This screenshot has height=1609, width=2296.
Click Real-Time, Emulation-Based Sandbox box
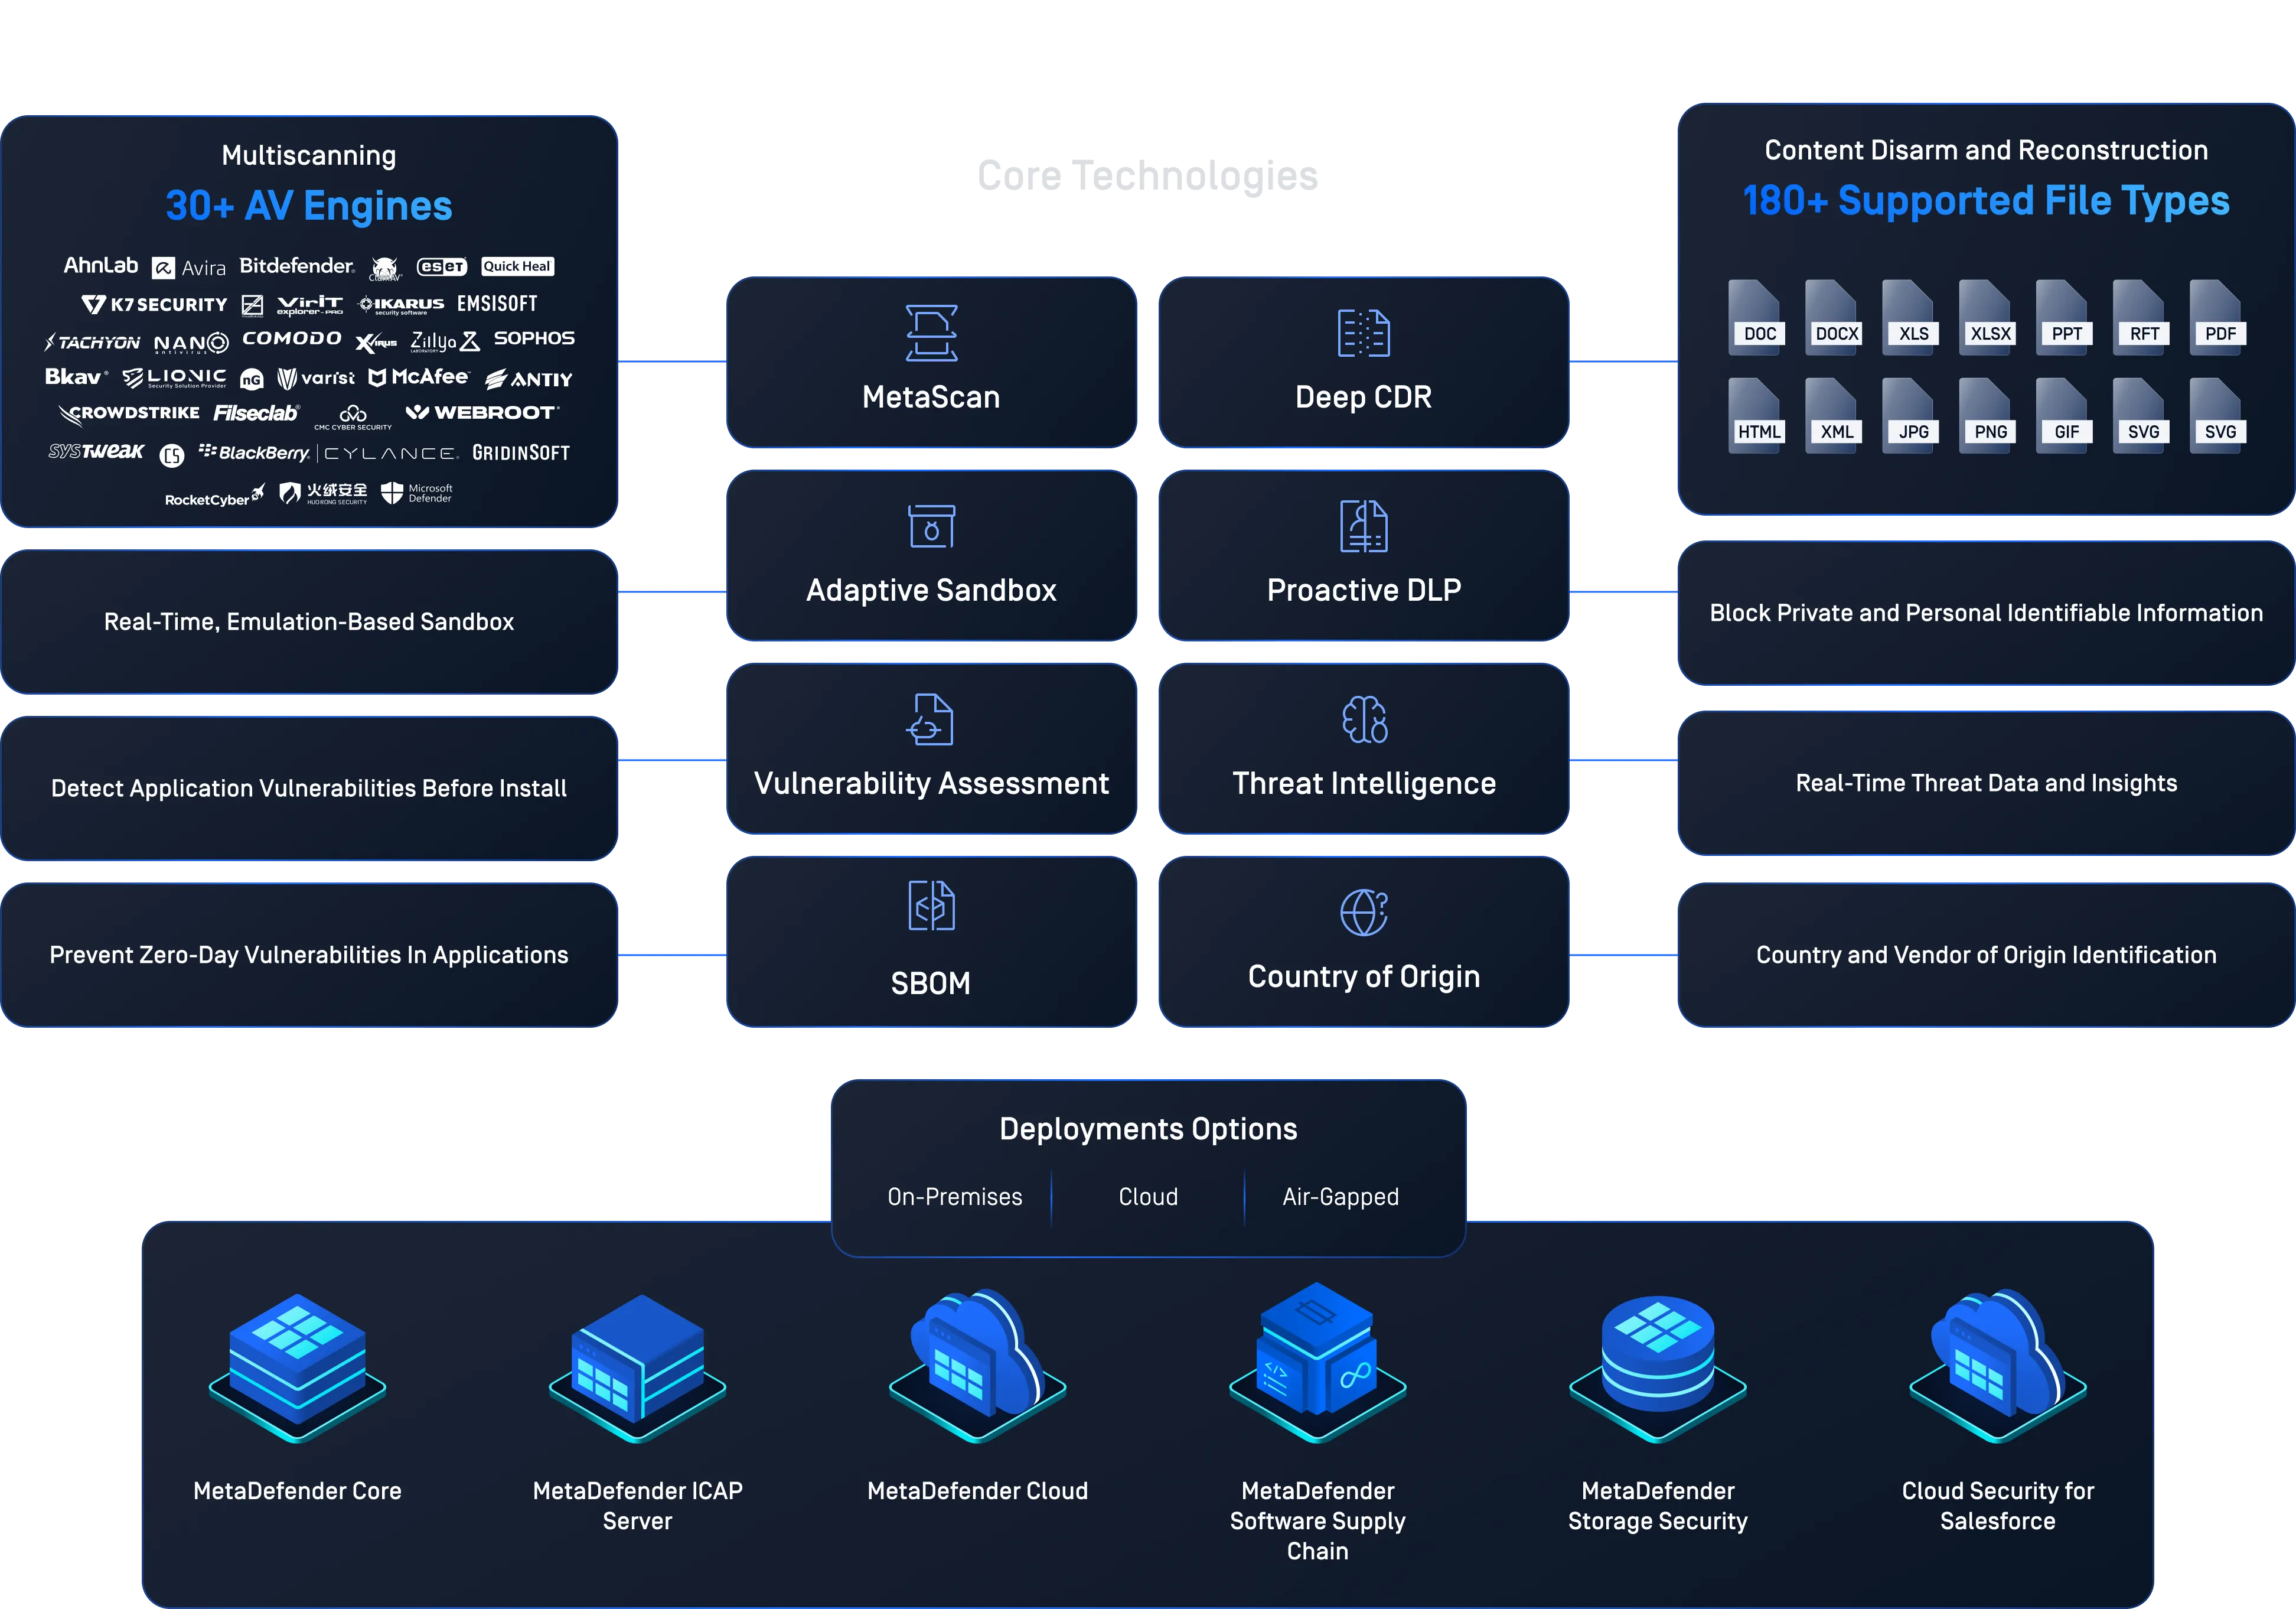[309, 622]
